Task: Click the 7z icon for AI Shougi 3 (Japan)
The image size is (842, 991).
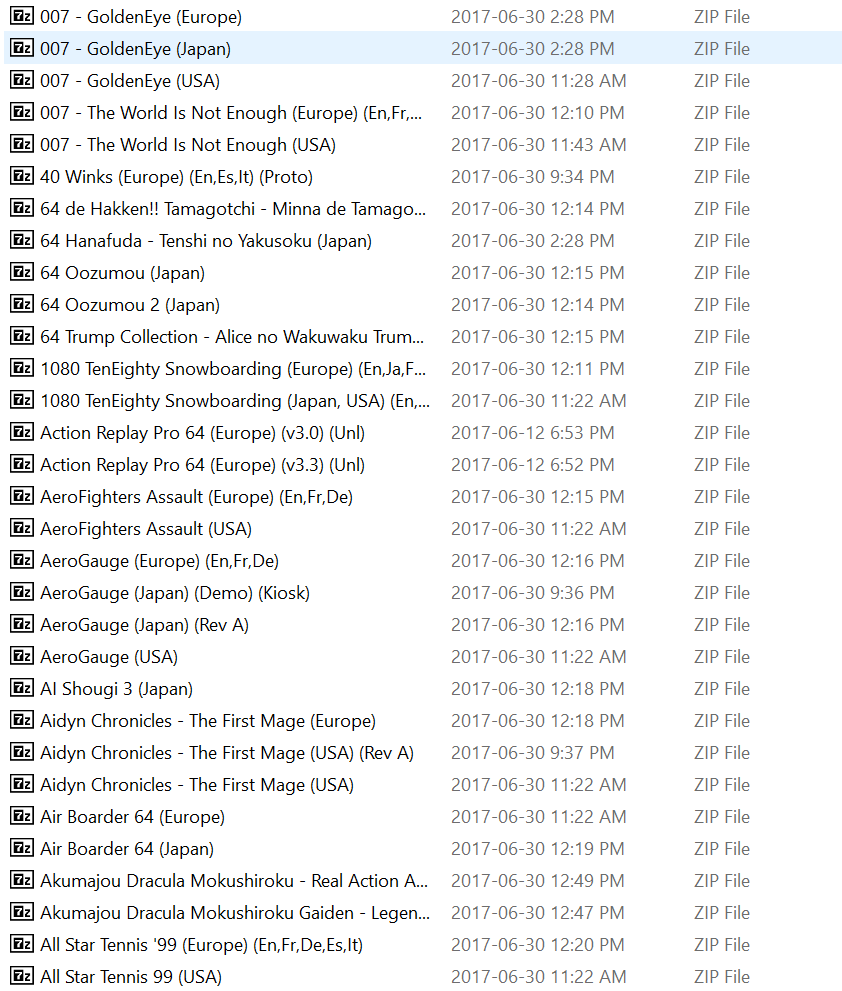Action: coord(22,688)
